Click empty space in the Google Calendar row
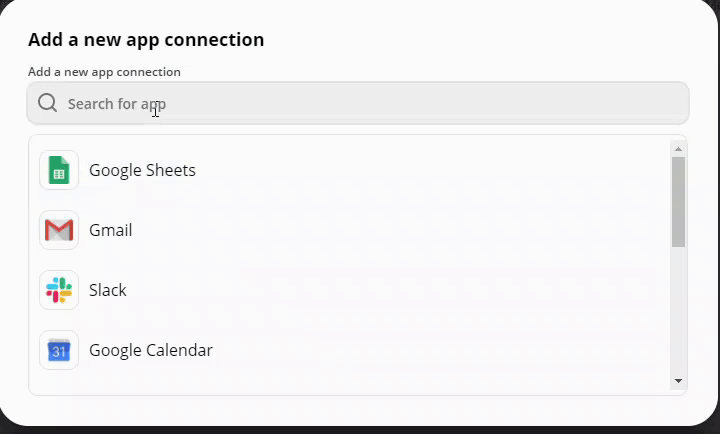 [413, 350]
